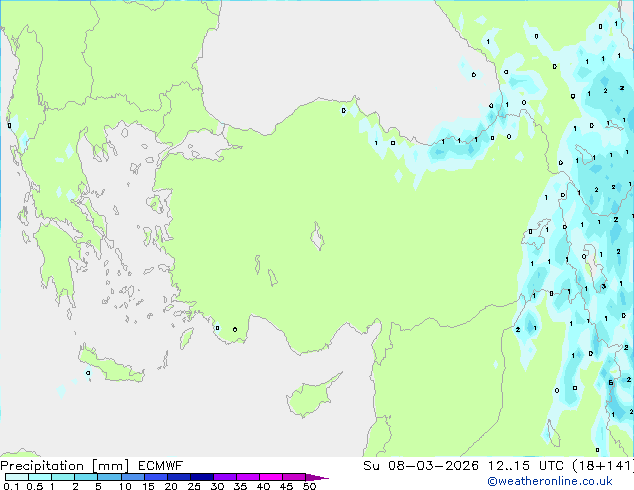This screenshot has width=634, height=490.
Task: Click the 20–25 mm legend swatch
Action: point(178,477)
